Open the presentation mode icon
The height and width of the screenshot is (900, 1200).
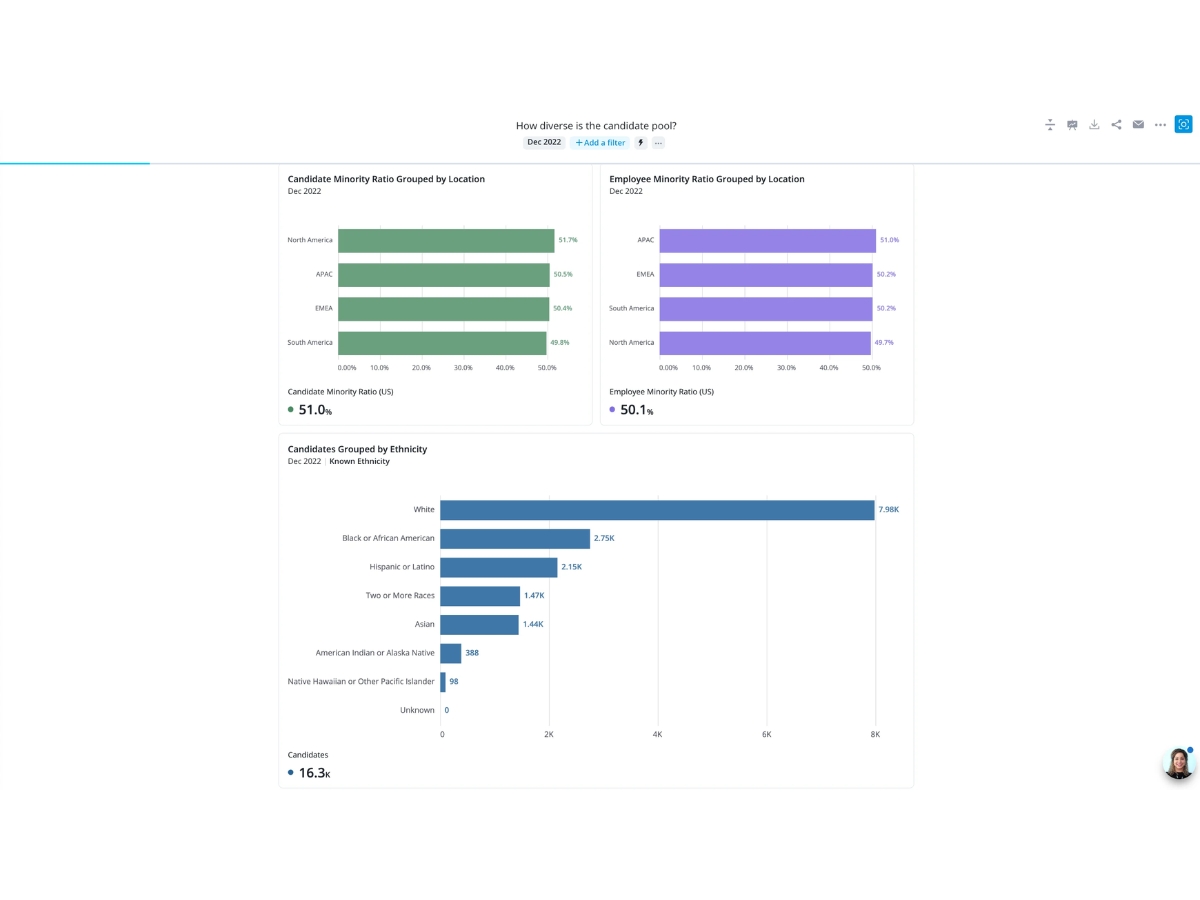pyautogui.click(x=1072, y=125)
